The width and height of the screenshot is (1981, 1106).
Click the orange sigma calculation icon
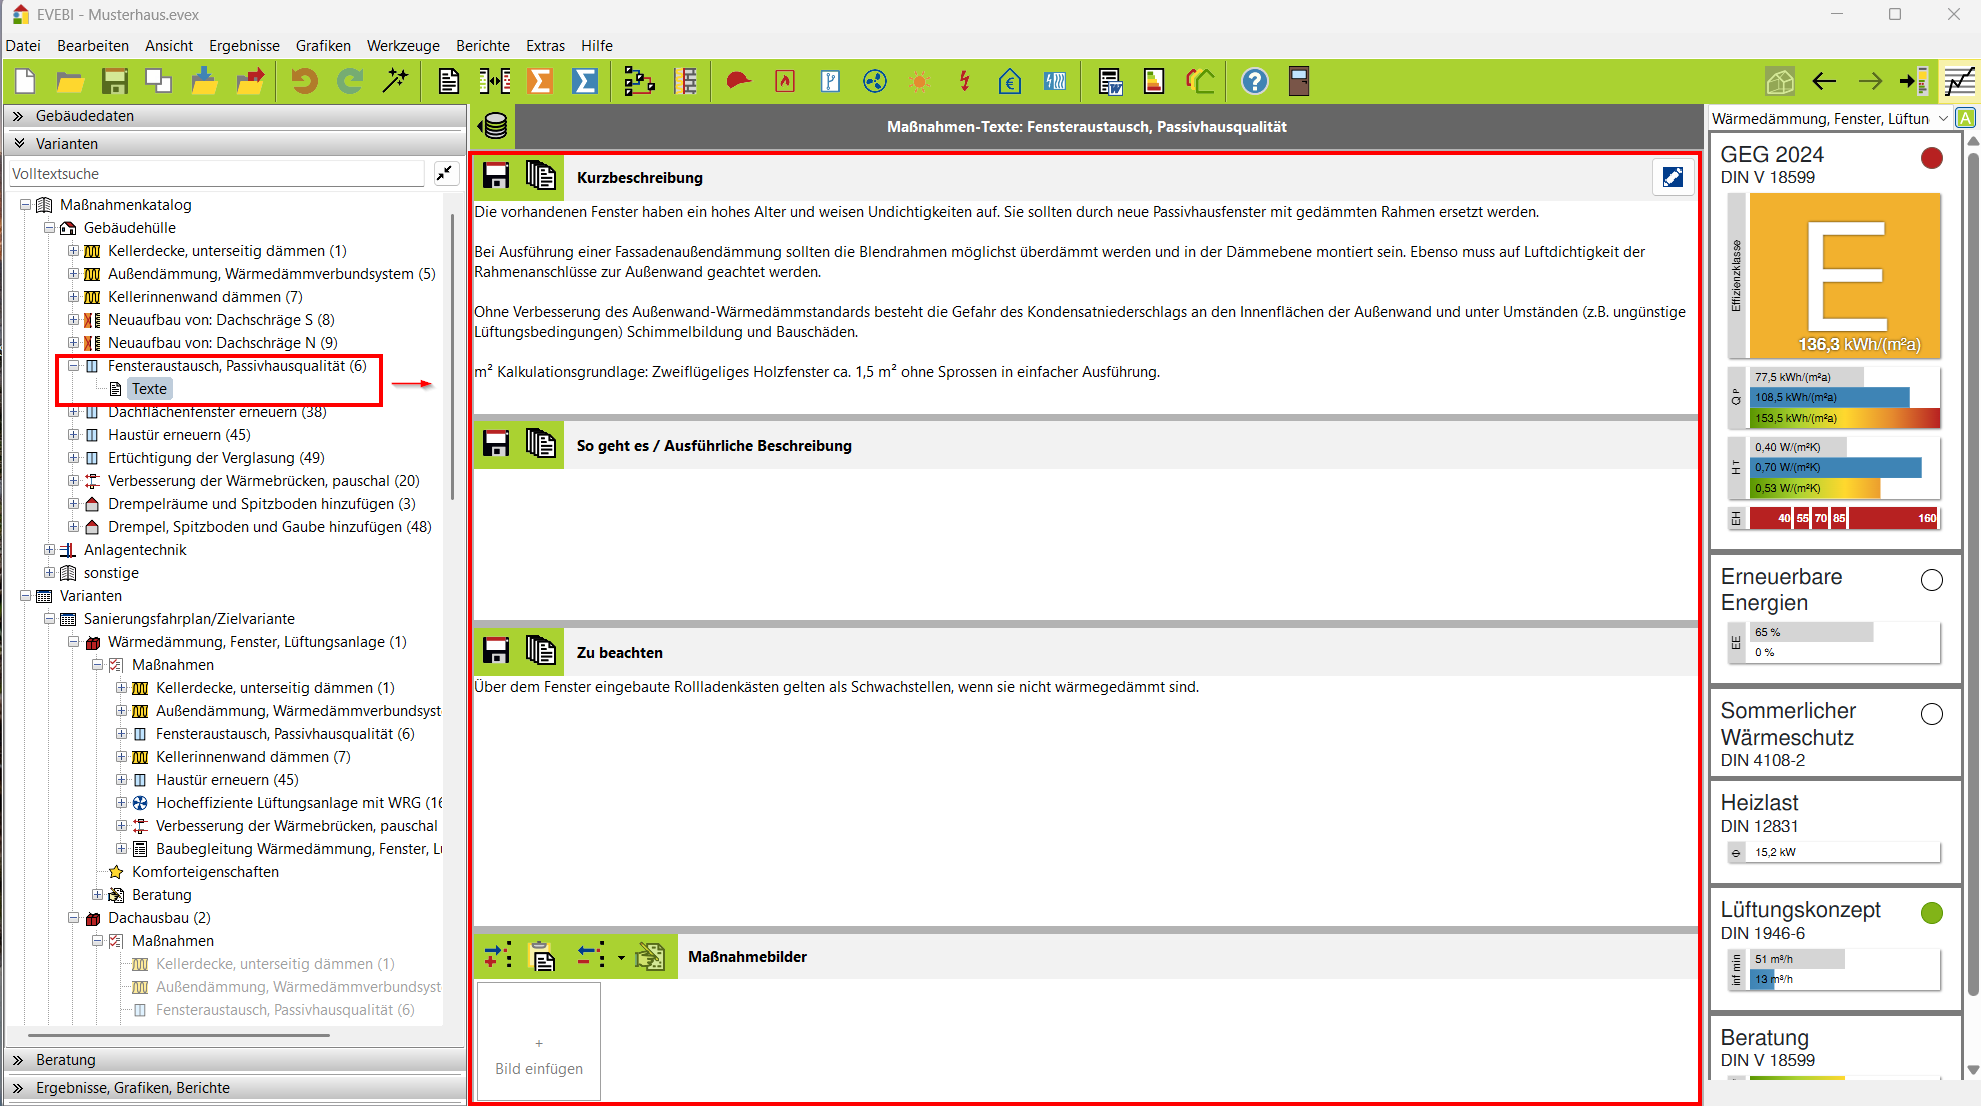pyautogui.click(x=540, y=81)
